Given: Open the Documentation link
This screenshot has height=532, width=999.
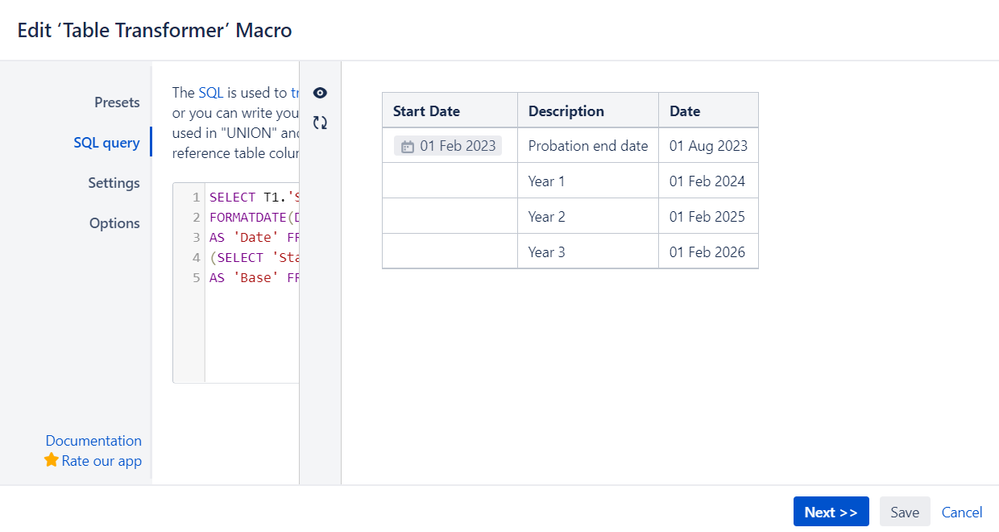Looking at the screenshot, I should pos(93,440).
